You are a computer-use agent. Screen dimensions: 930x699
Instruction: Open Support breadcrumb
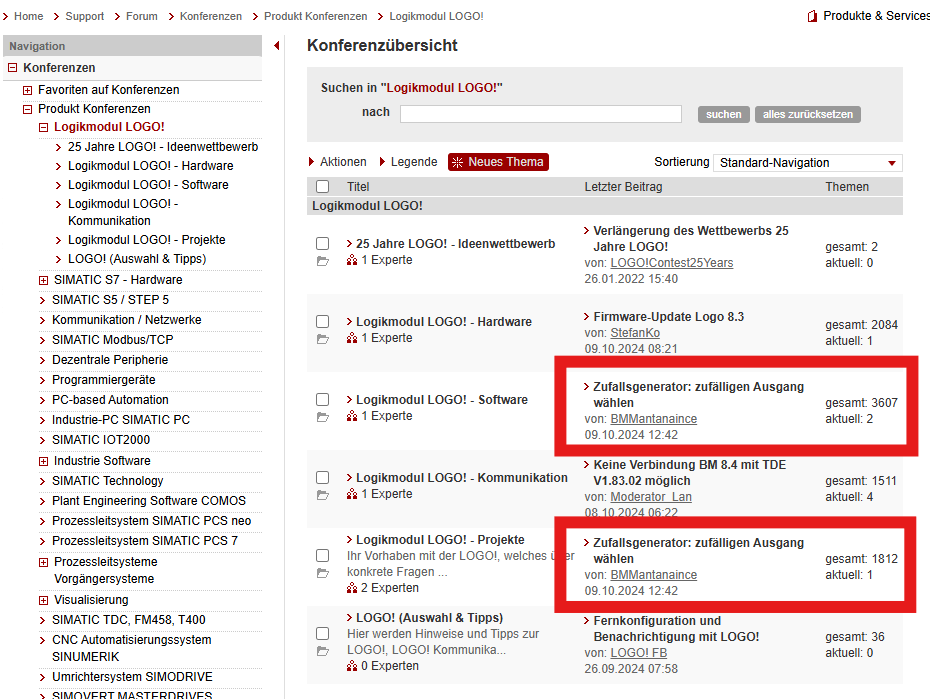[x=84, y=17]
